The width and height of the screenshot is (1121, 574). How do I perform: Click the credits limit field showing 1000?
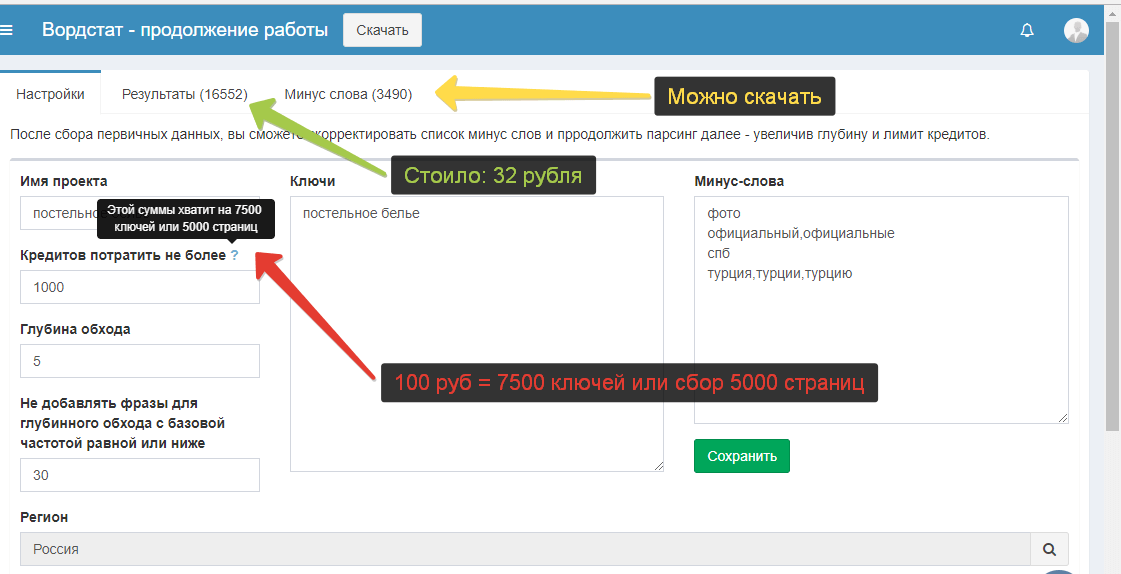tap(139, 287)
